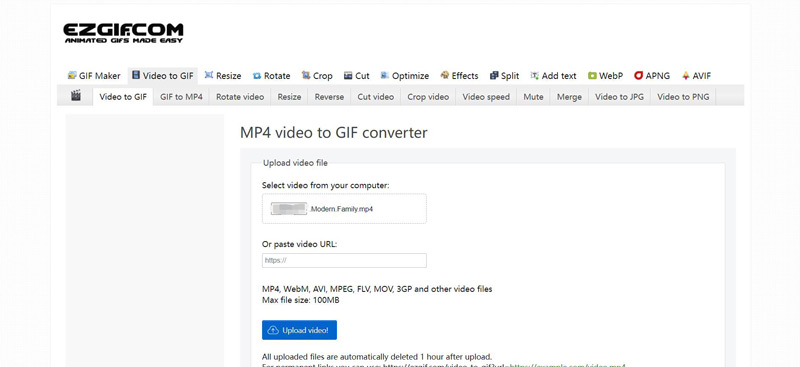Switch to the GIF to MP4 tab
800x367 pixels.
point(181,96)
